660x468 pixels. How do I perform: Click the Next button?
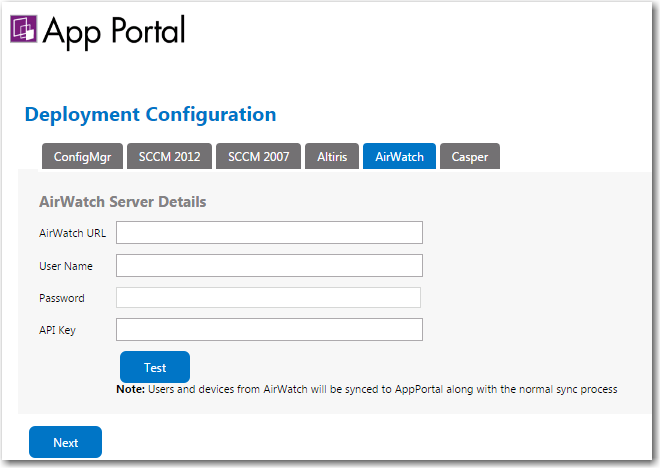(x=65, y=442)
